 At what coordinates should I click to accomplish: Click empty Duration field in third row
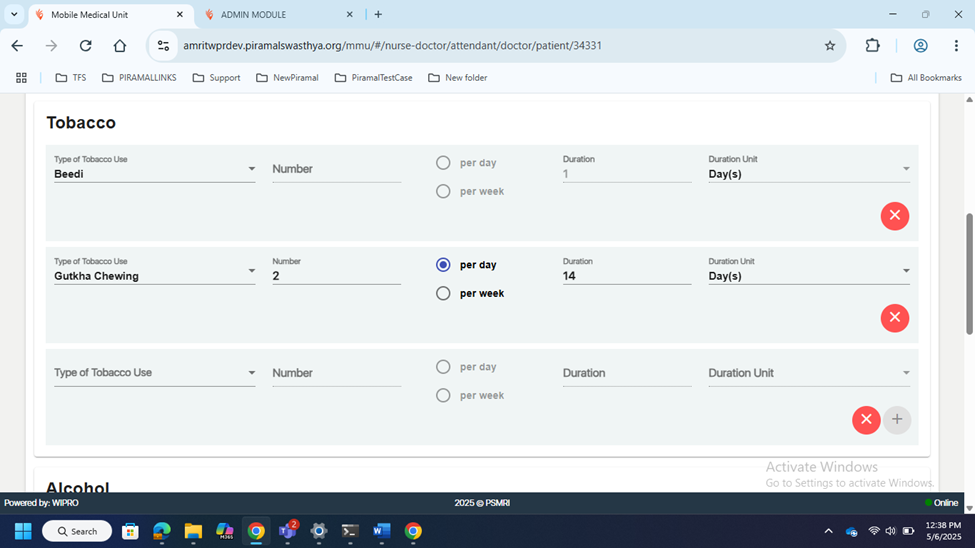click(627, 373)
